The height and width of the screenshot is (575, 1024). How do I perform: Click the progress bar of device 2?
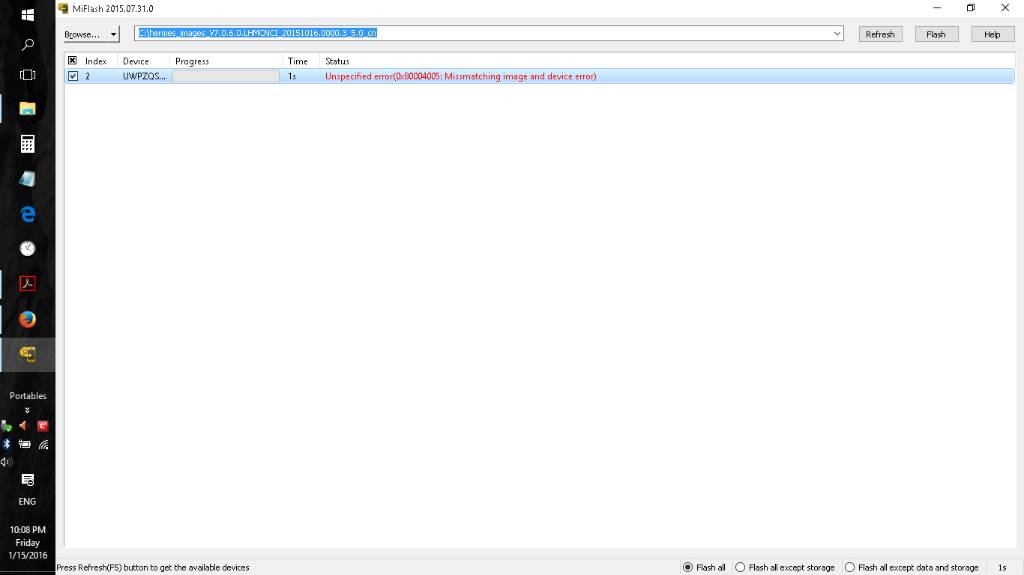pos(226,76)
